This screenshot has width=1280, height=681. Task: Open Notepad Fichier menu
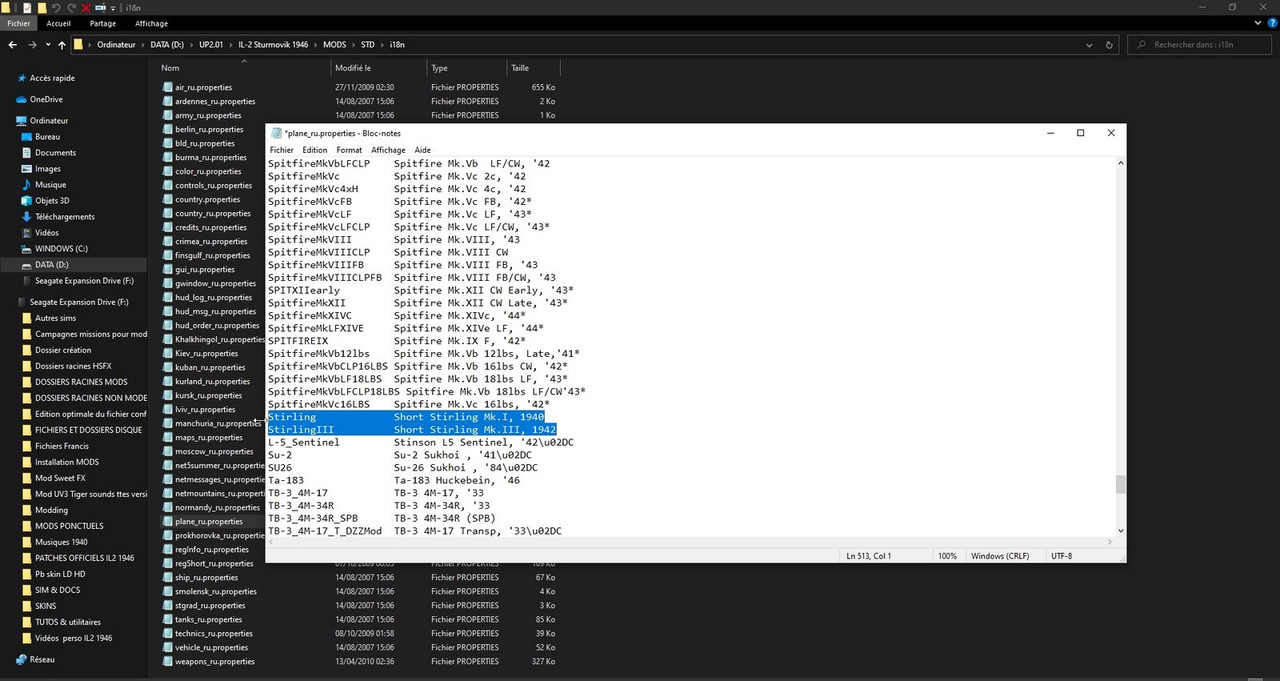[282, 150]
